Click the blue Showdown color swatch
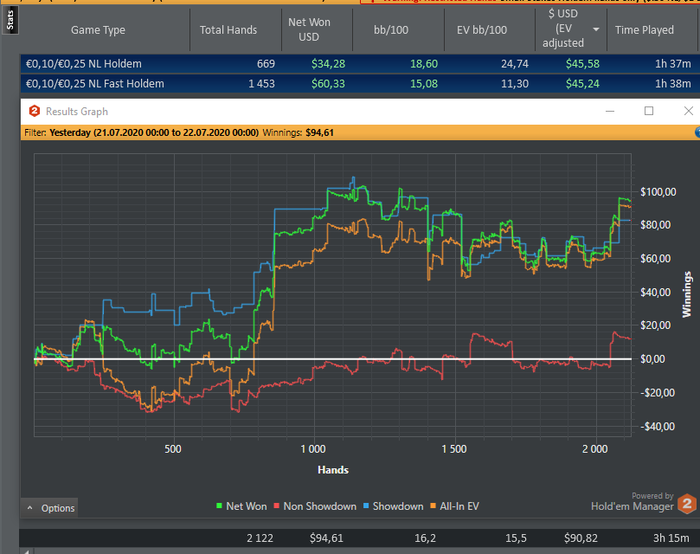Viewport: 700px width, 554px height. pos(366,506)
